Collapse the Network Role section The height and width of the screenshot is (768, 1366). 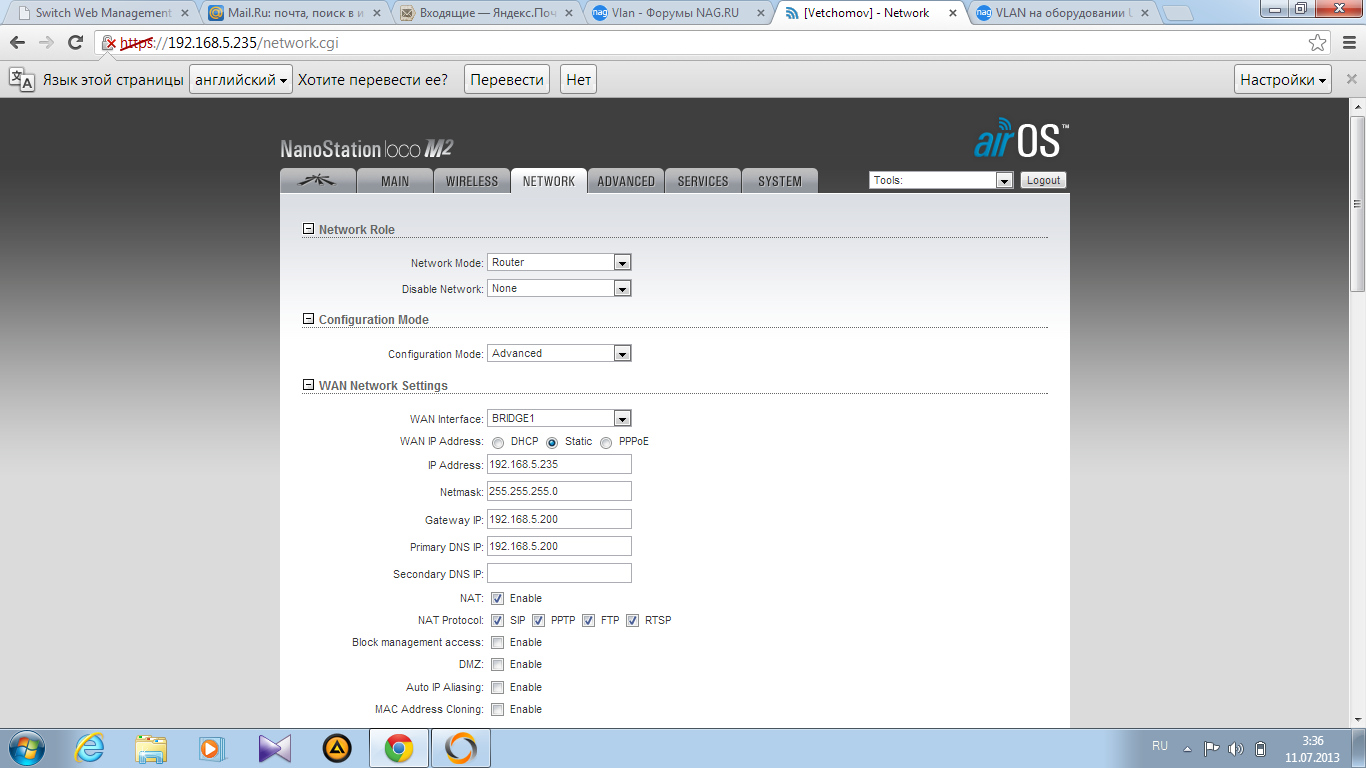pos(308,230)
